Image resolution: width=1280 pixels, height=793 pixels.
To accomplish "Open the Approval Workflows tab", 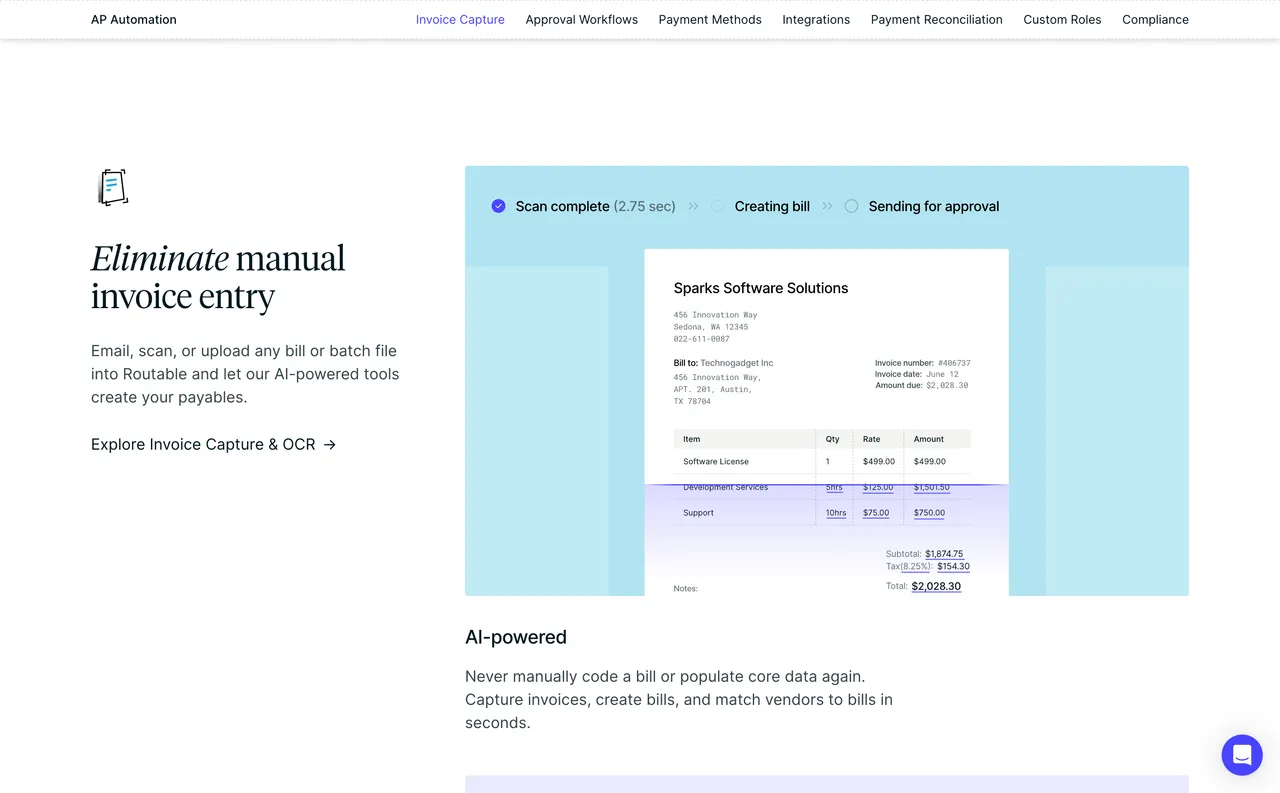I will (x=581, y=19).
